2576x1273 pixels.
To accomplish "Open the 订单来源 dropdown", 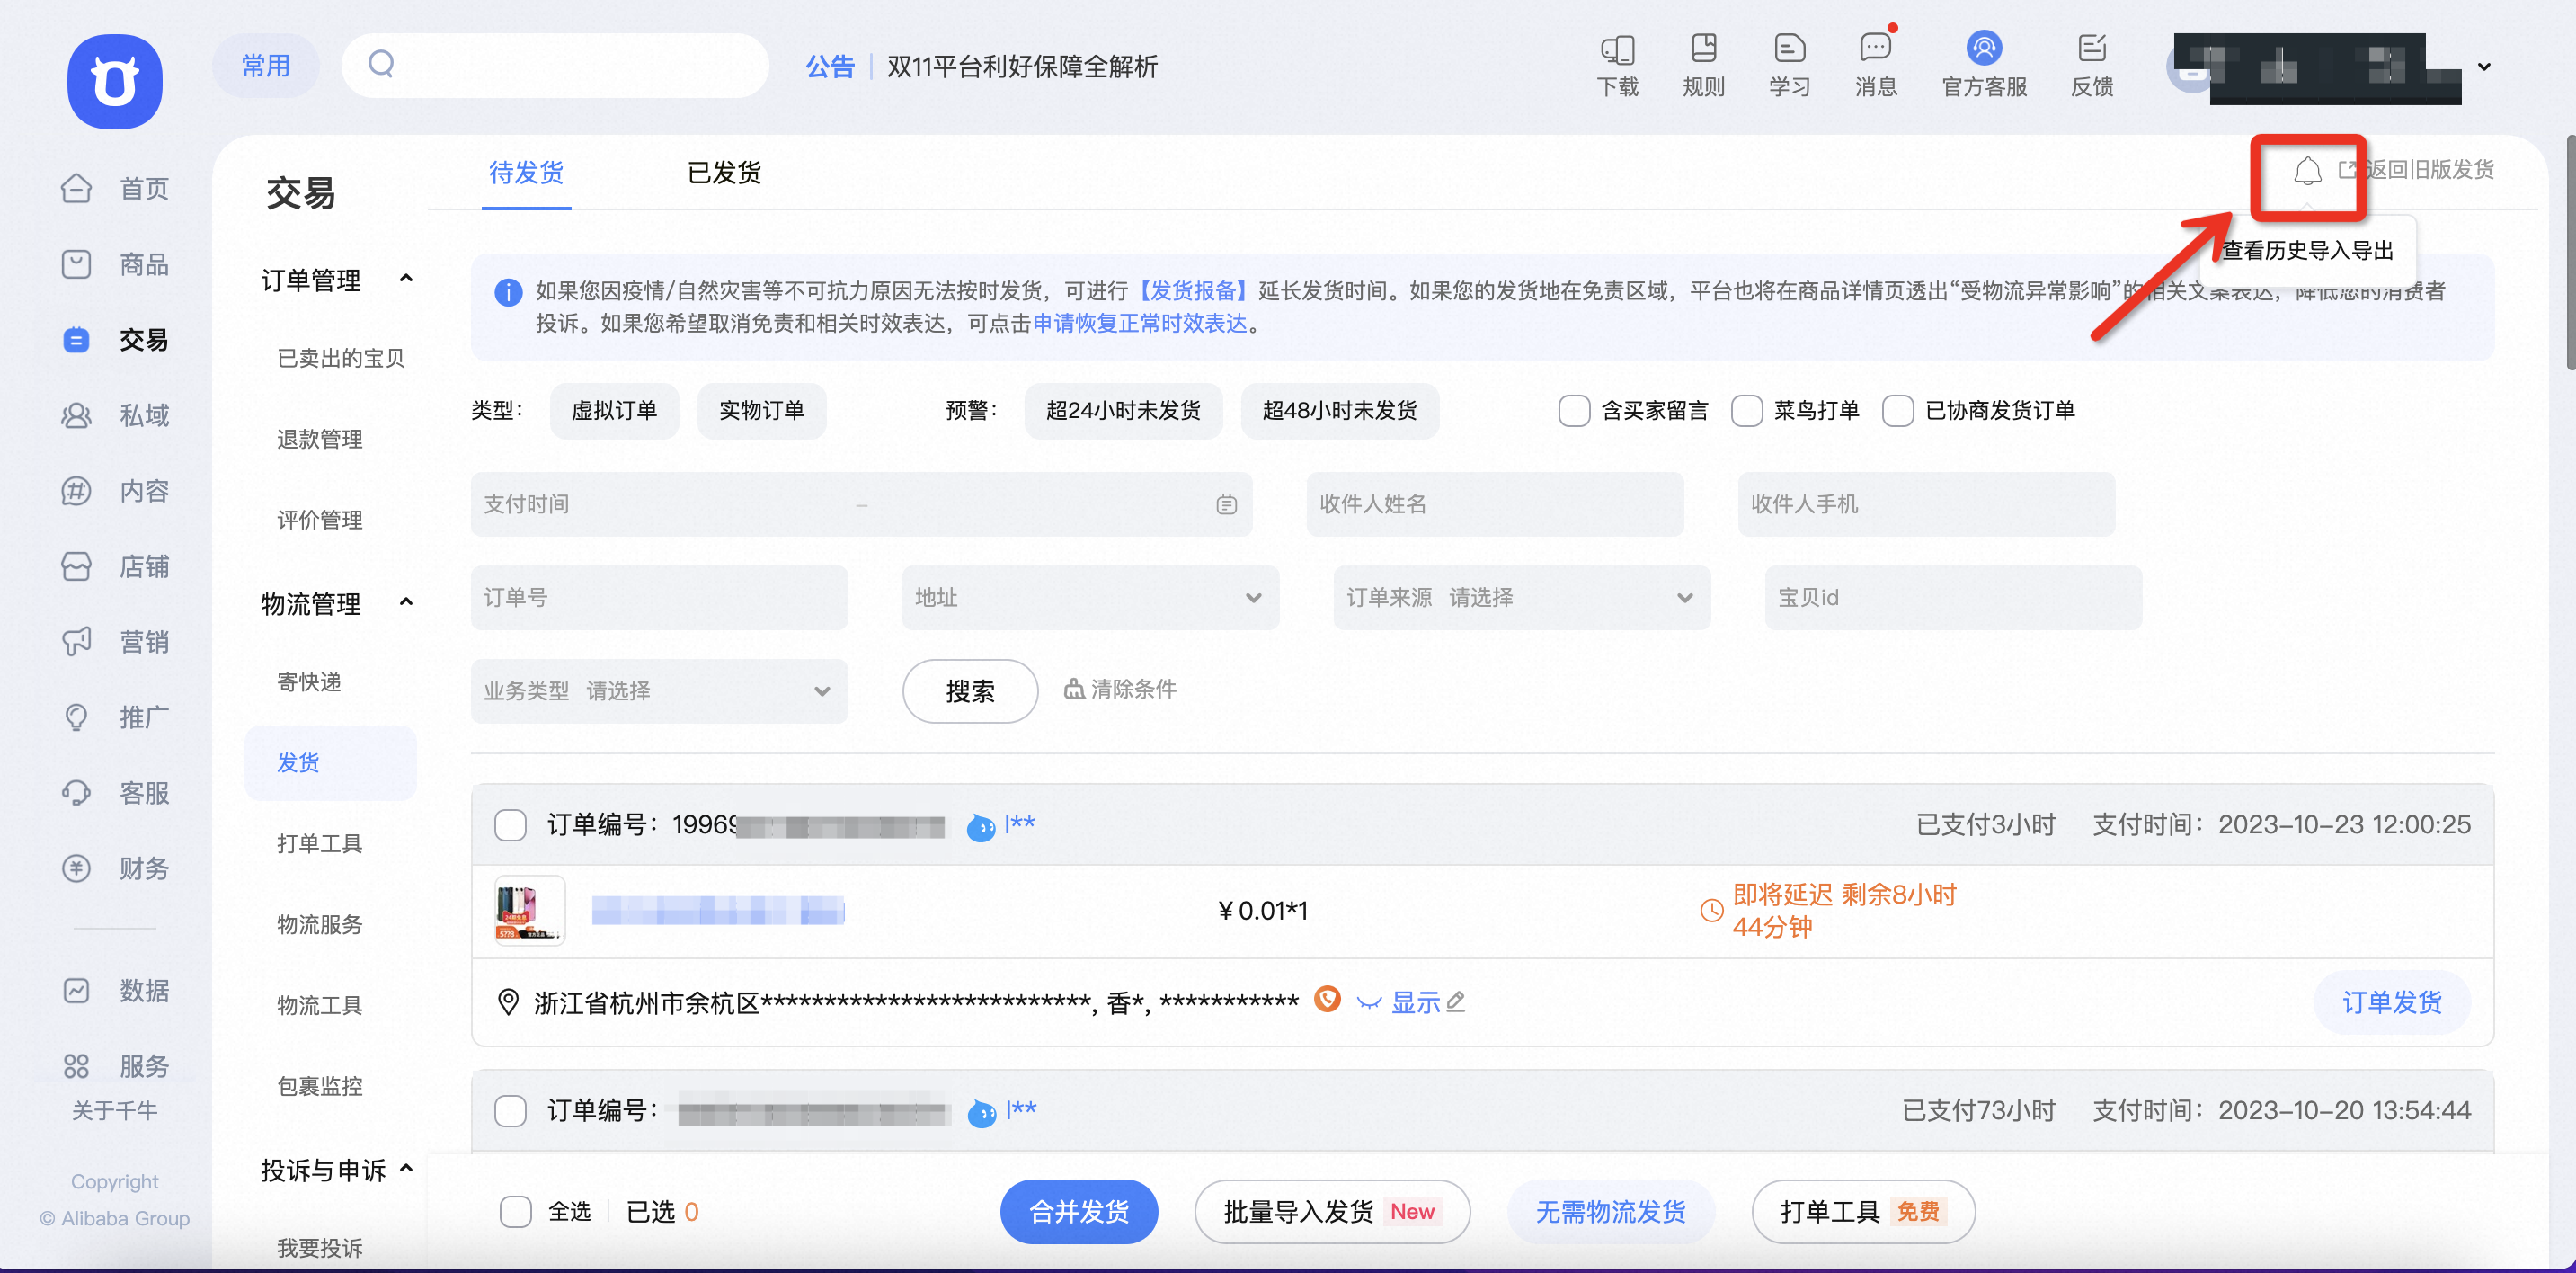I will click(x=1521, y=598).
